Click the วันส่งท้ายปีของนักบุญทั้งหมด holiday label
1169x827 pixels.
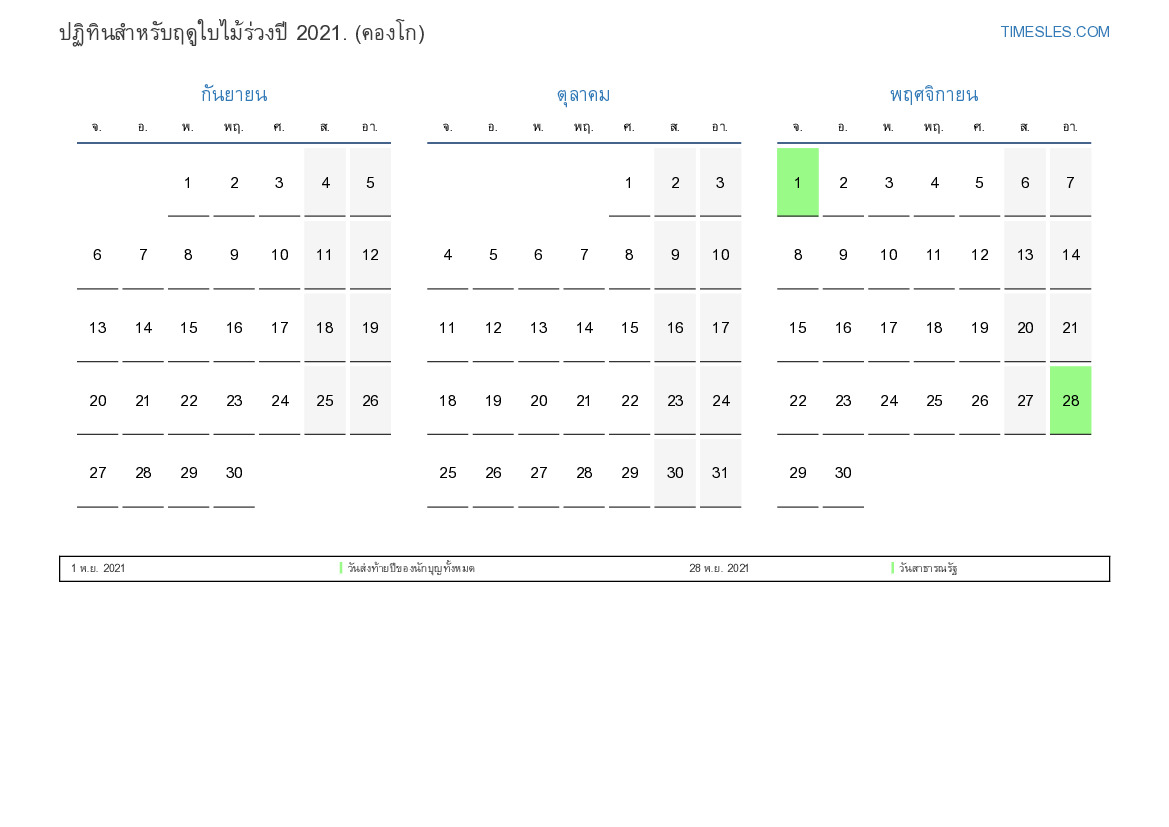[411, 569]
